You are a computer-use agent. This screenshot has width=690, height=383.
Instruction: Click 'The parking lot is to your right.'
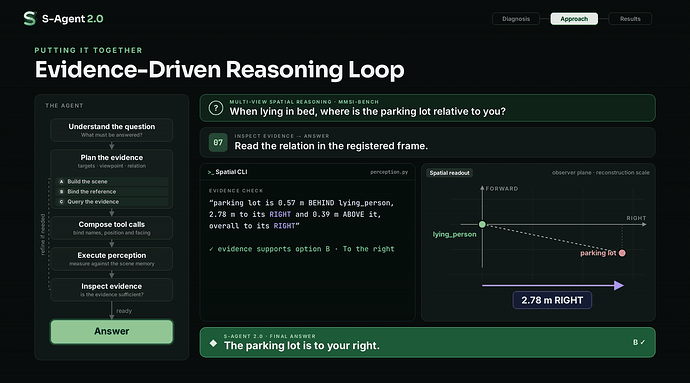301,346
